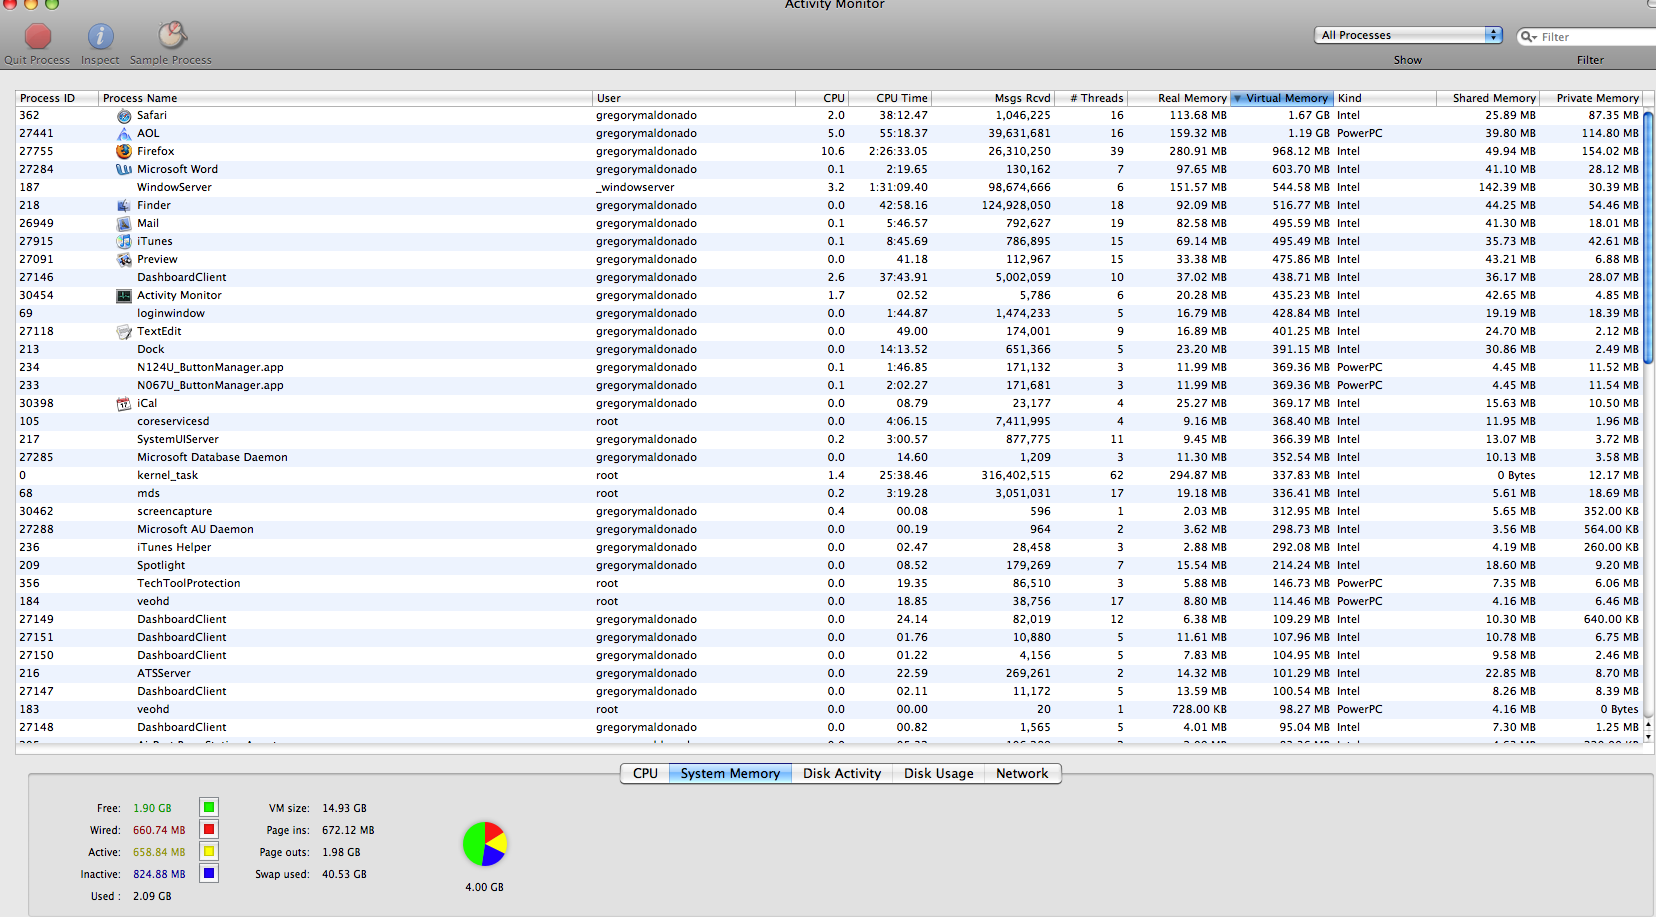Image resolution: width=1656 pixels, height=917 pixels.
Task: Select the AOL process icon
Action: pos(124,134)
